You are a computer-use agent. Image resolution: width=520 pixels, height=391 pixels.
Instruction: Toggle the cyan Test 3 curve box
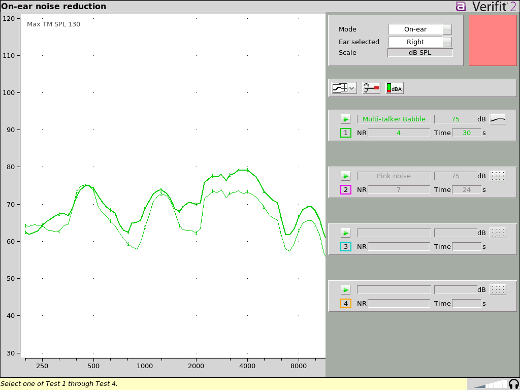[346, 247]
